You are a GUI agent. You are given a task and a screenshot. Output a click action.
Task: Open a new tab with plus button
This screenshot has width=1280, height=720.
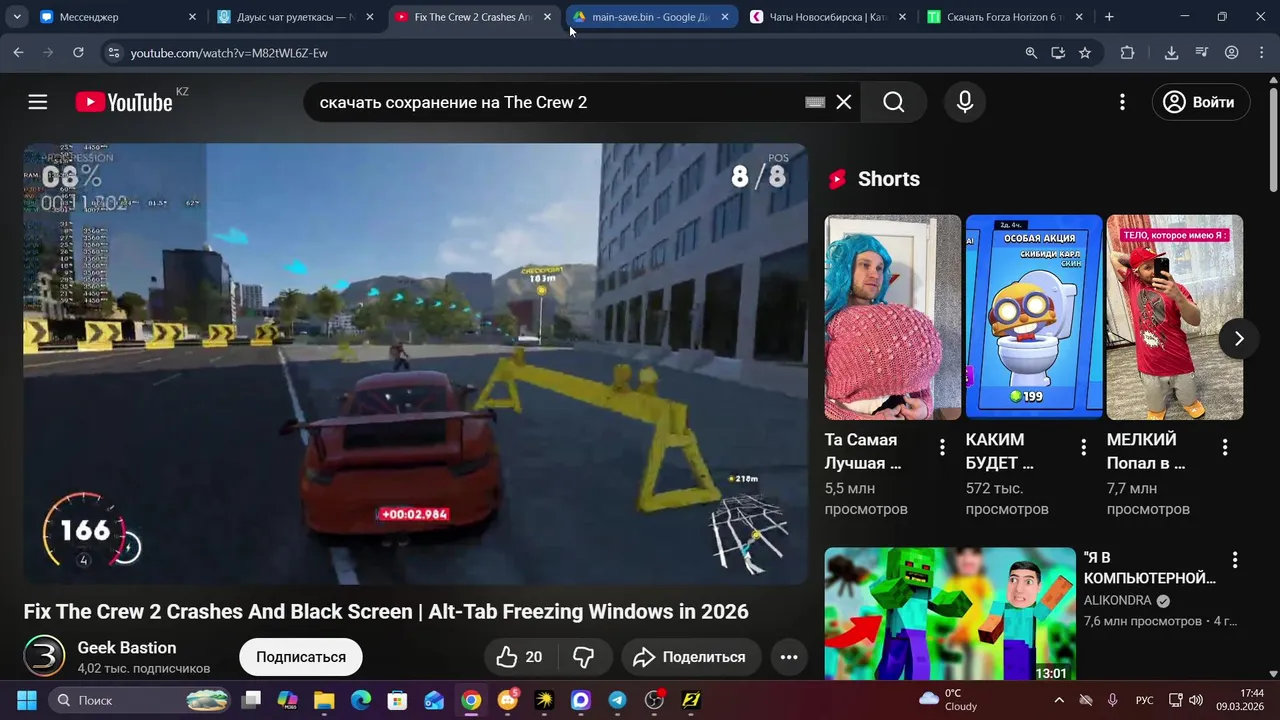click(1109, 17)
